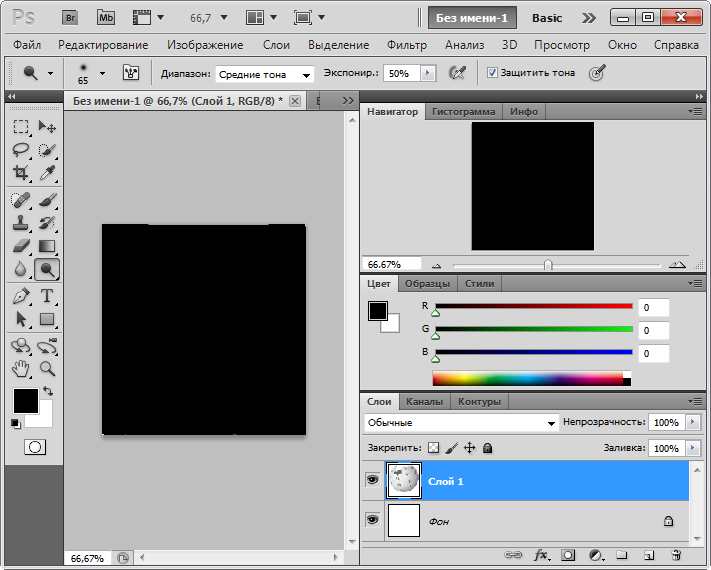Select the Horizontal Type tool
The width and height of the screenshot is (711, 570).
click(47, 296)
